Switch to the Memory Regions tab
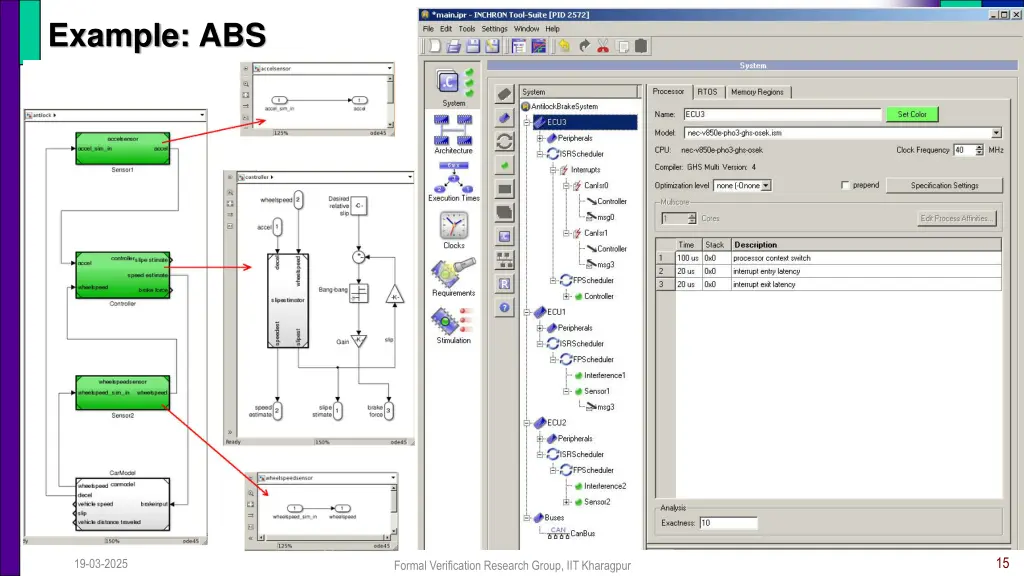1024x576 pixels. (757, 92)
